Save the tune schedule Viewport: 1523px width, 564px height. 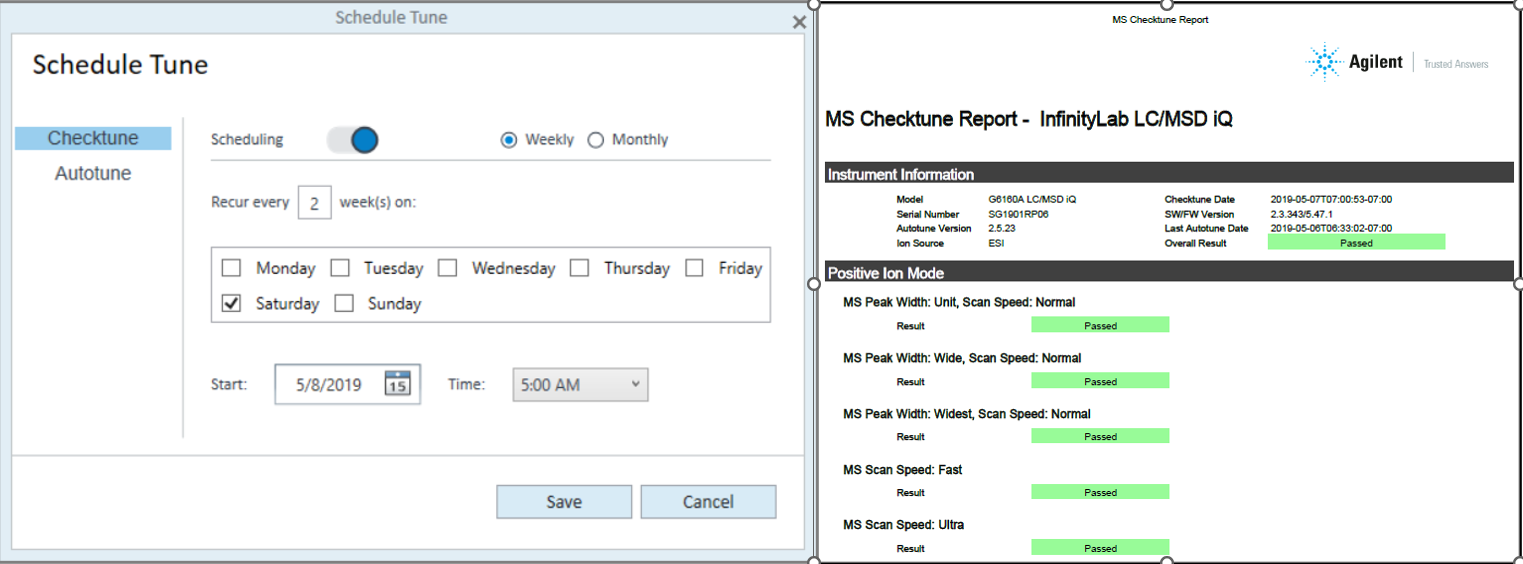[564, 502]
